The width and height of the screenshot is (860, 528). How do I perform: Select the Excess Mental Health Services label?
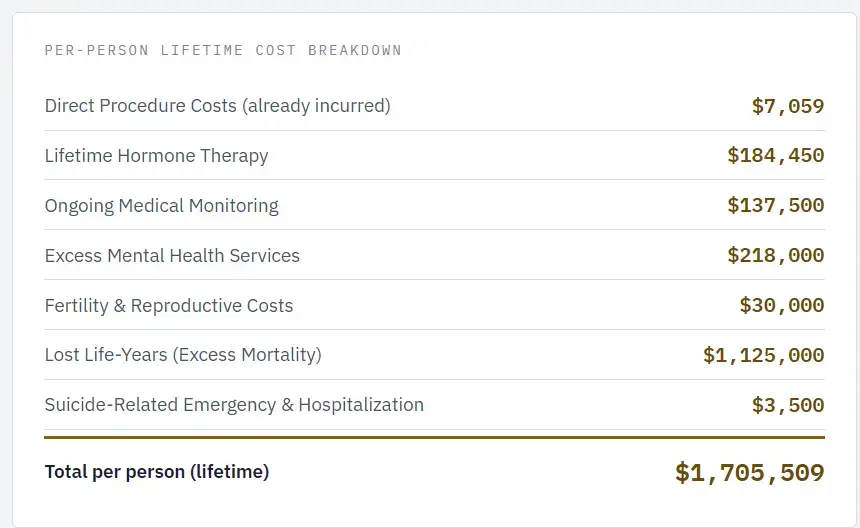[172, 256]
